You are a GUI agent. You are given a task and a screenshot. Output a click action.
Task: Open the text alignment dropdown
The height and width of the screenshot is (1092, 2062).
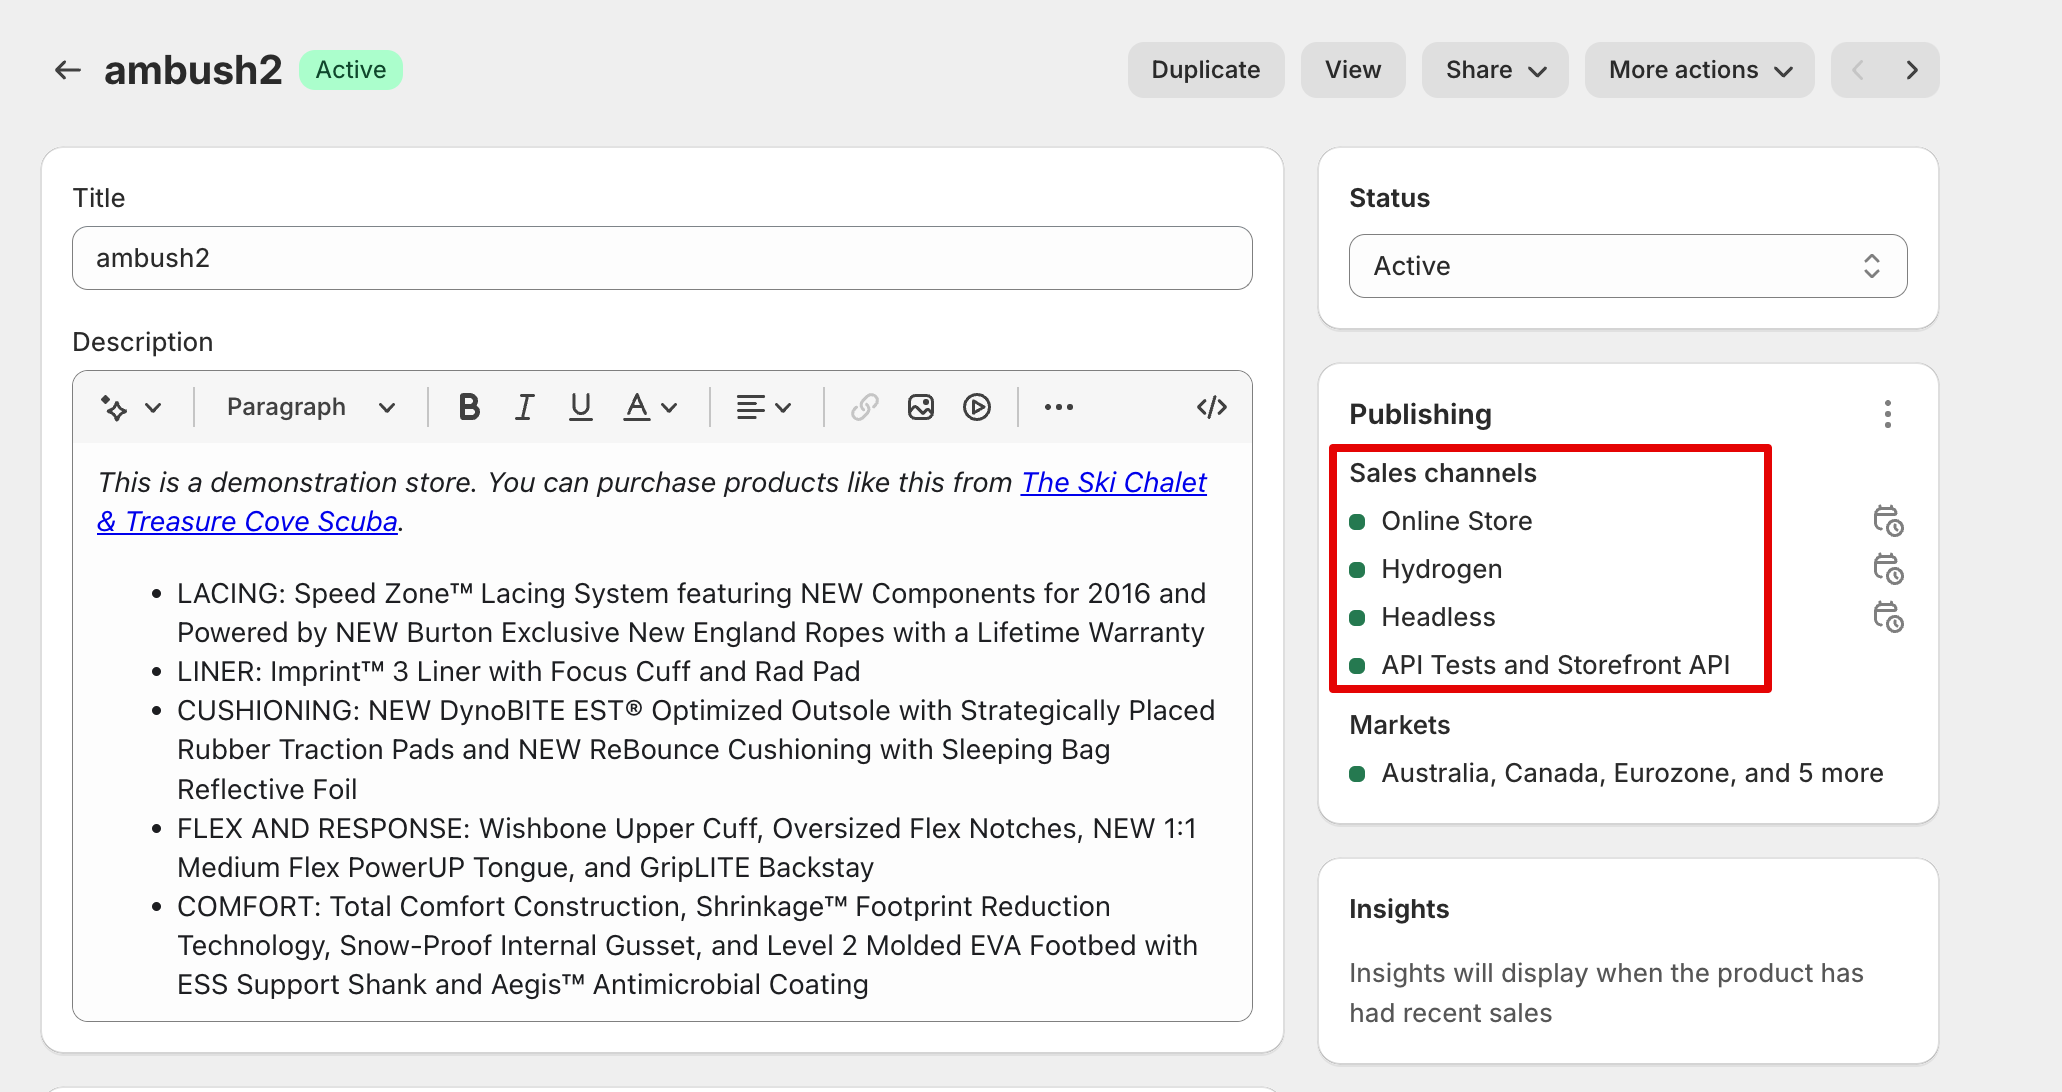tap(763, 407)
